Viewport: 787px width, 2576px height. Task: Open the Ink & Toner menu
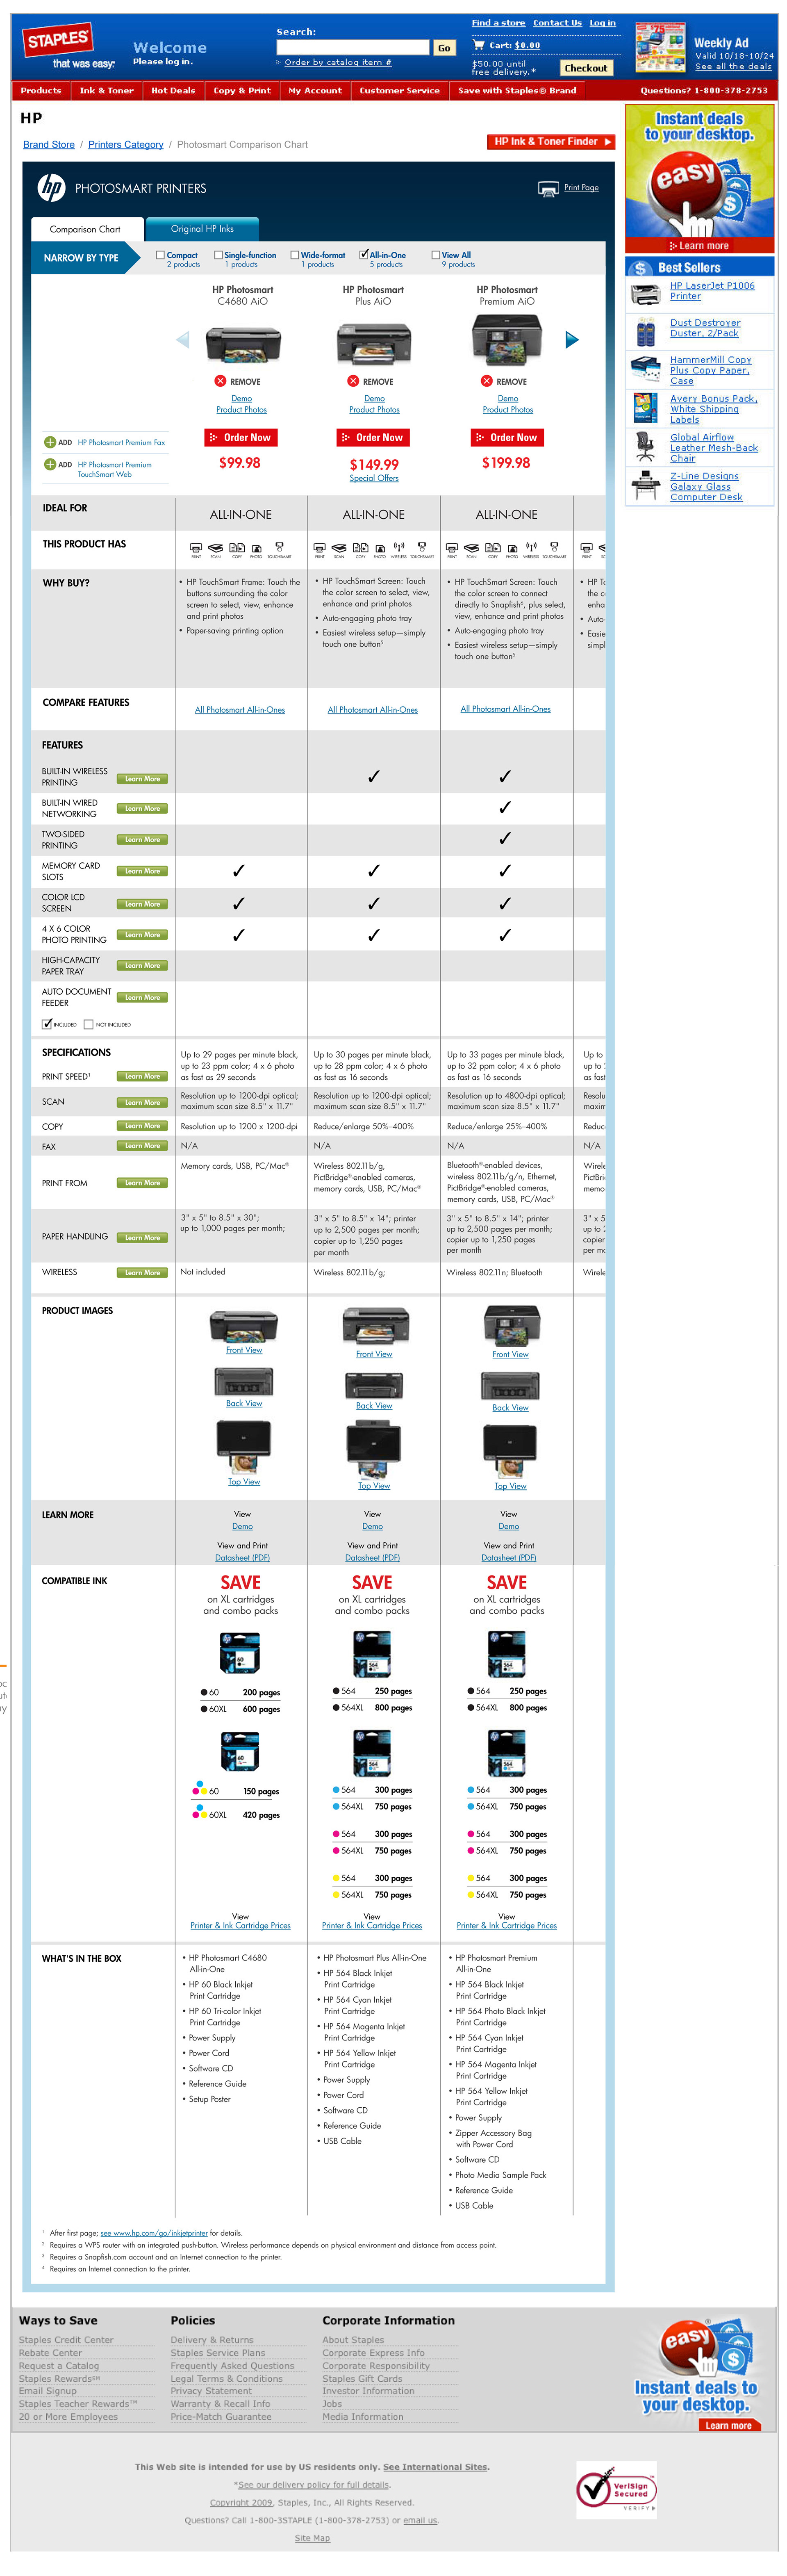[106, 90]
